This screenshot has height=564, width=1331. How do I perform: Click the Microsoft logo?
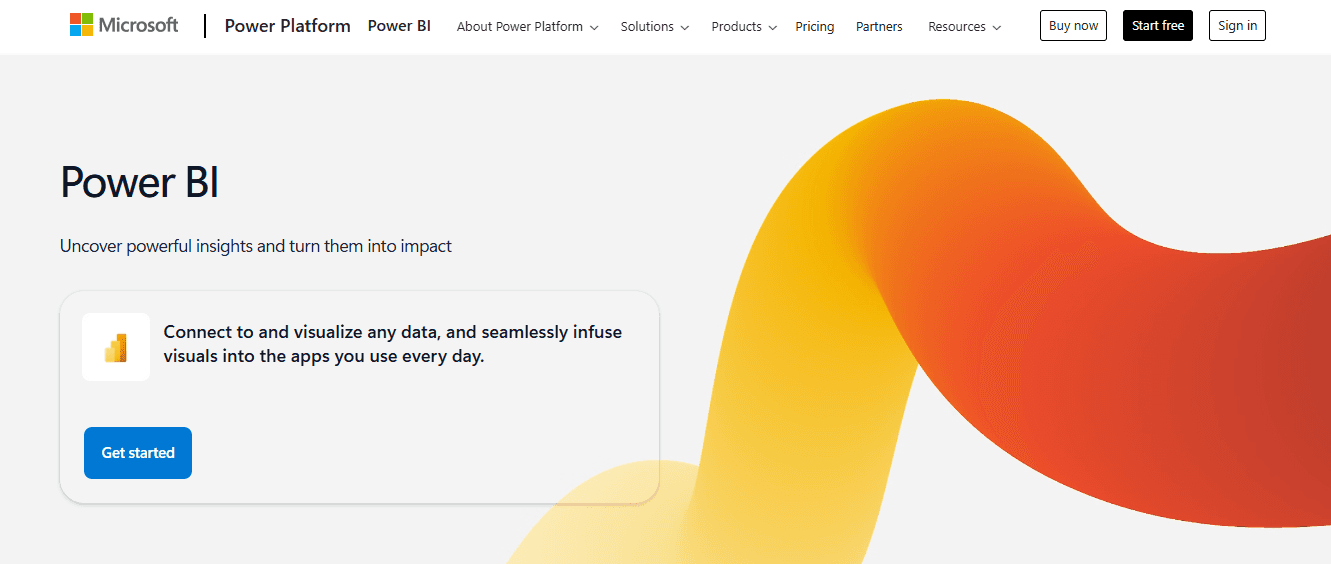124,25
